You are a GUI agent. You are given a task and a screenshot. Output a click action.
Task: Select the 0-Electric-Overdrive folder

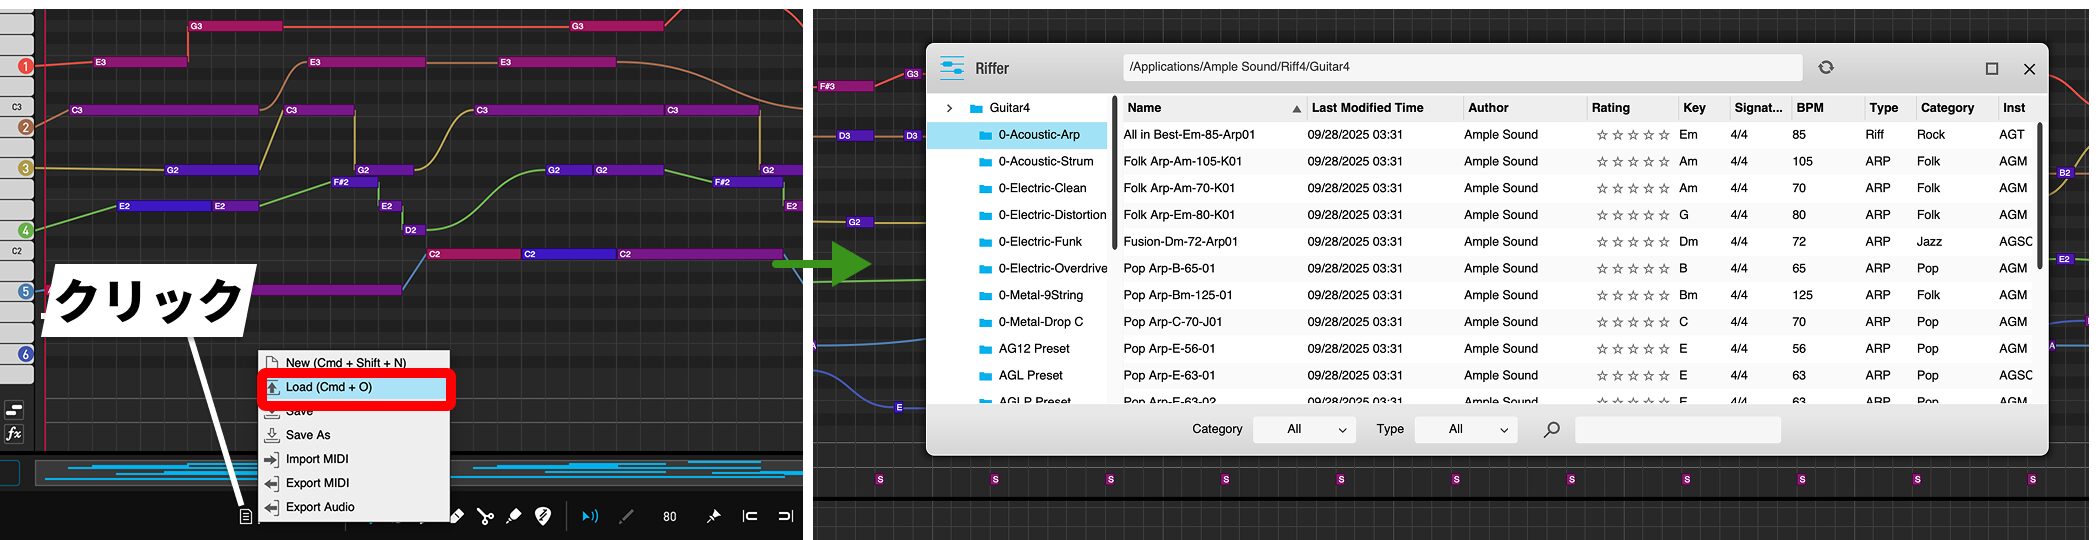1018,269
